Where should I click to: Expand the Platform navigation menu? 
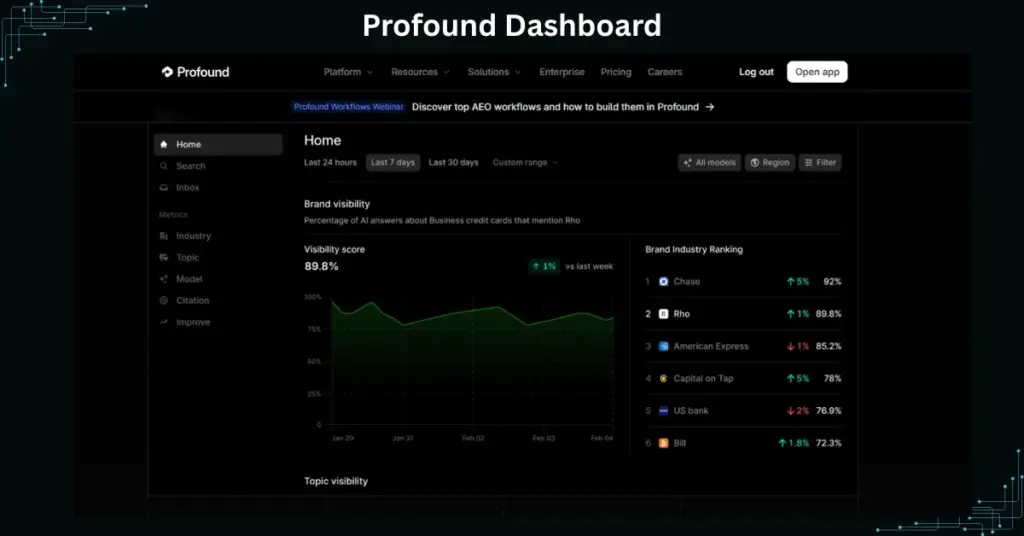348,72
